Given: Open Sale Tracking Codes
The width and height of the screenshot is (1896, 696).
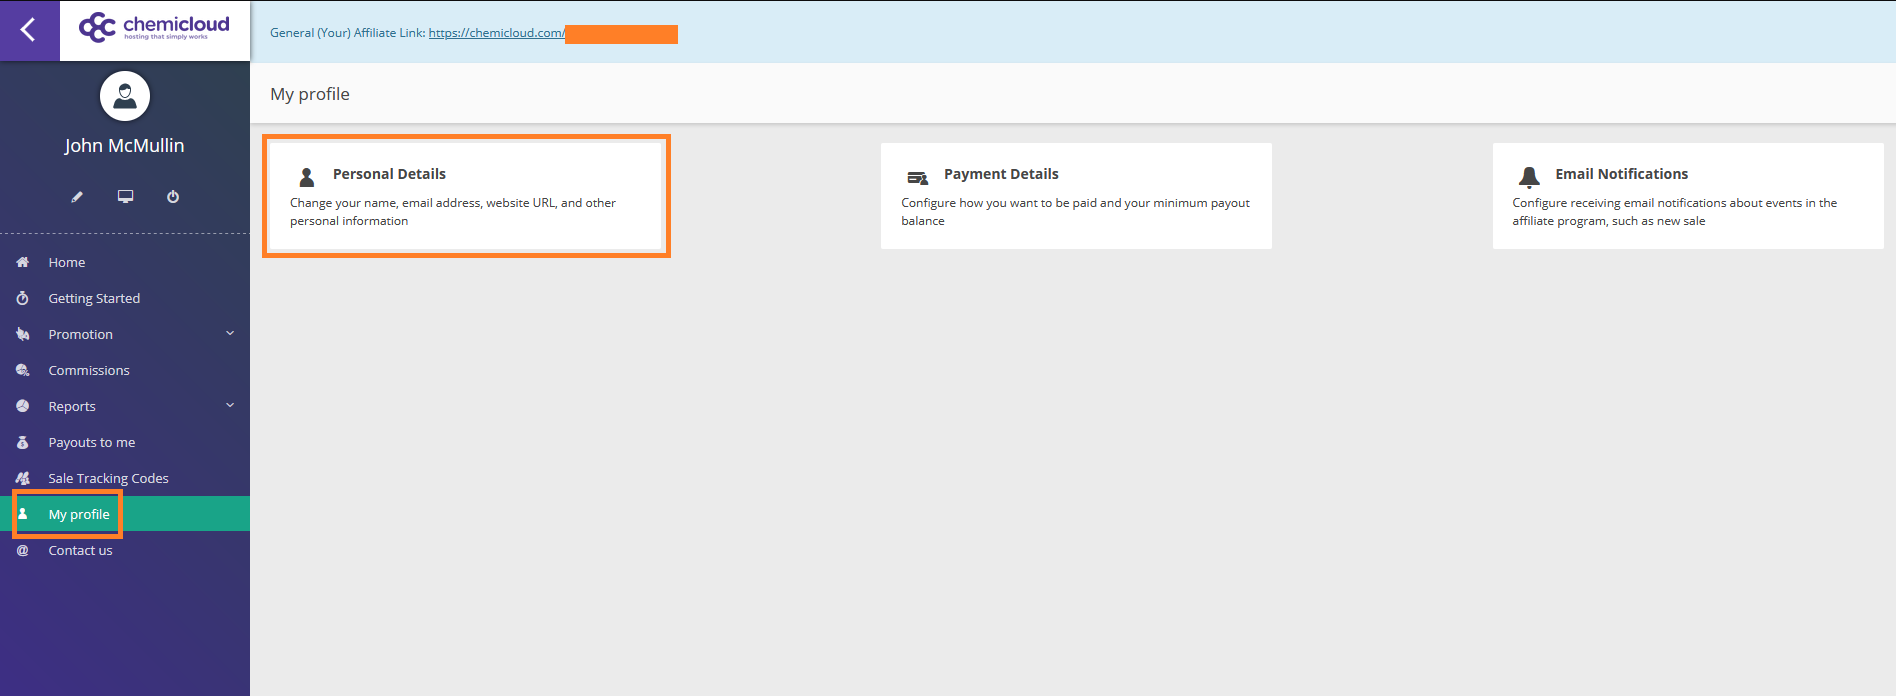Looking at the screenshot, I should (x=108, y=478).
